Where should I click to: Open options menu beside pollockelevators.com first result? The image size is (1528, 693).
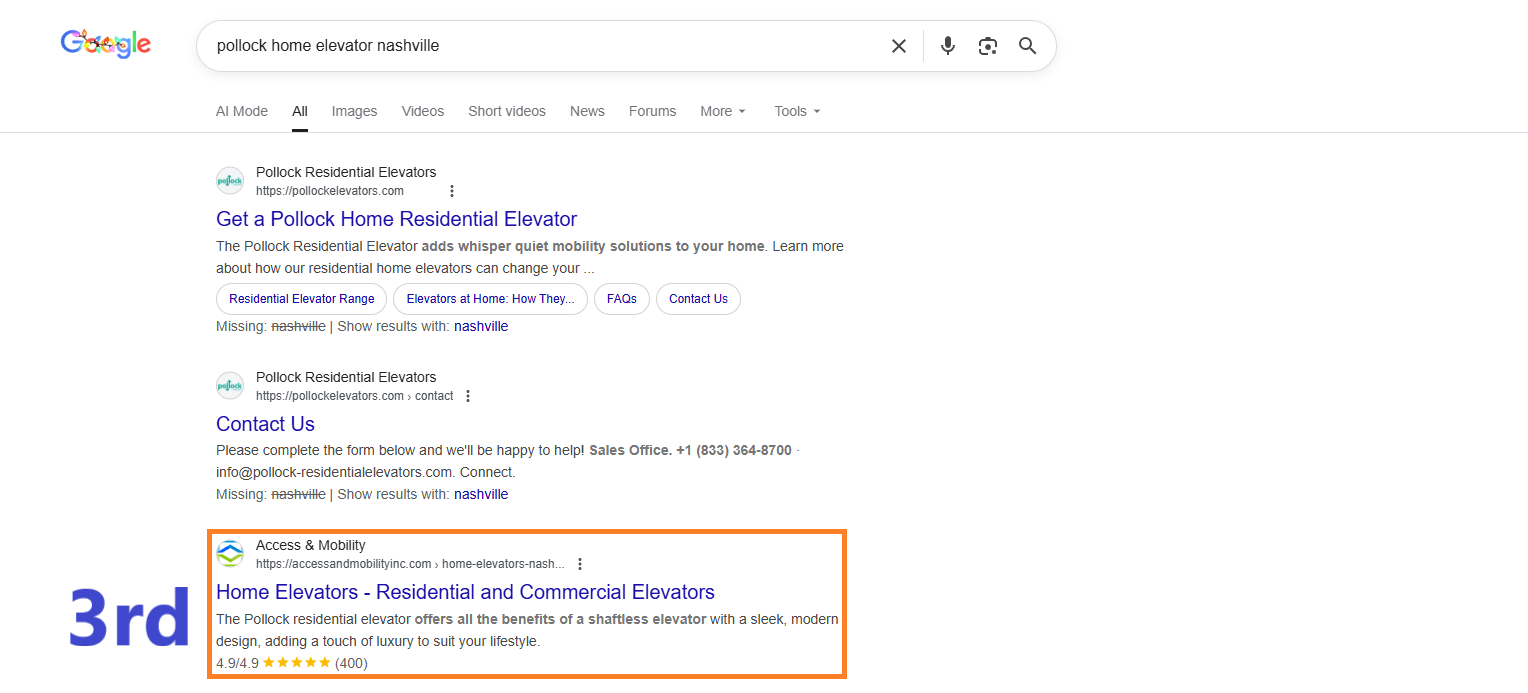tap(452, 191)
